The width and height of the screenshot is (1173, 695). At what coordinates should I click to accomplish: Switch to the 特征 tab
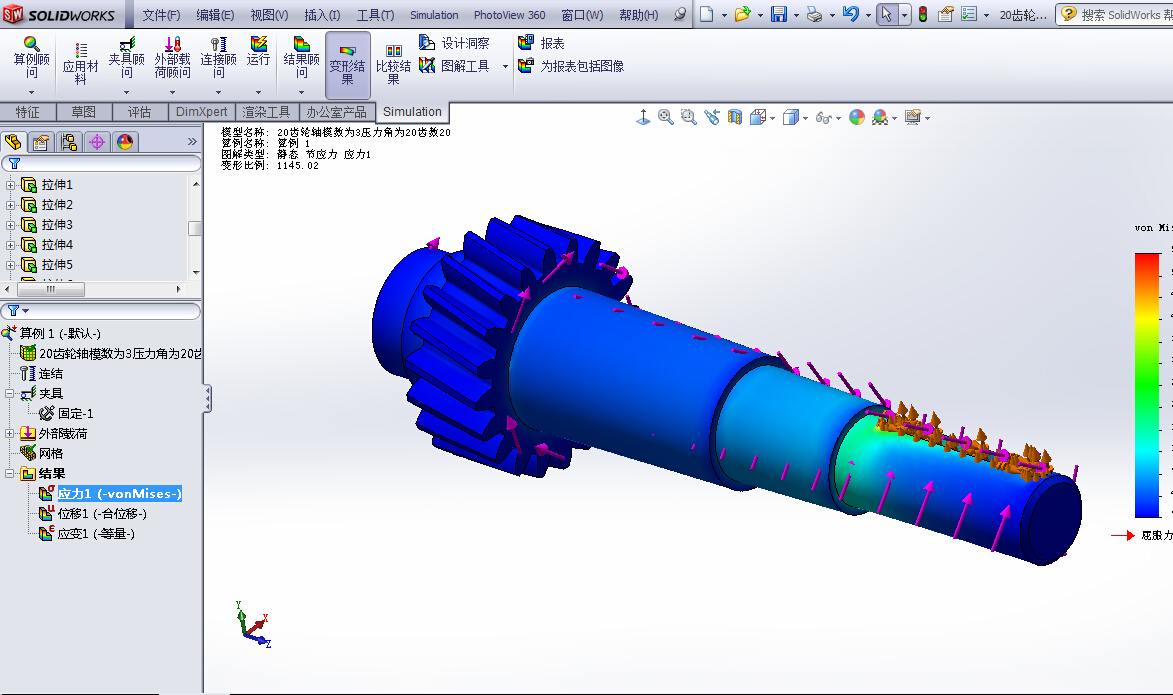tap(28, 112)
